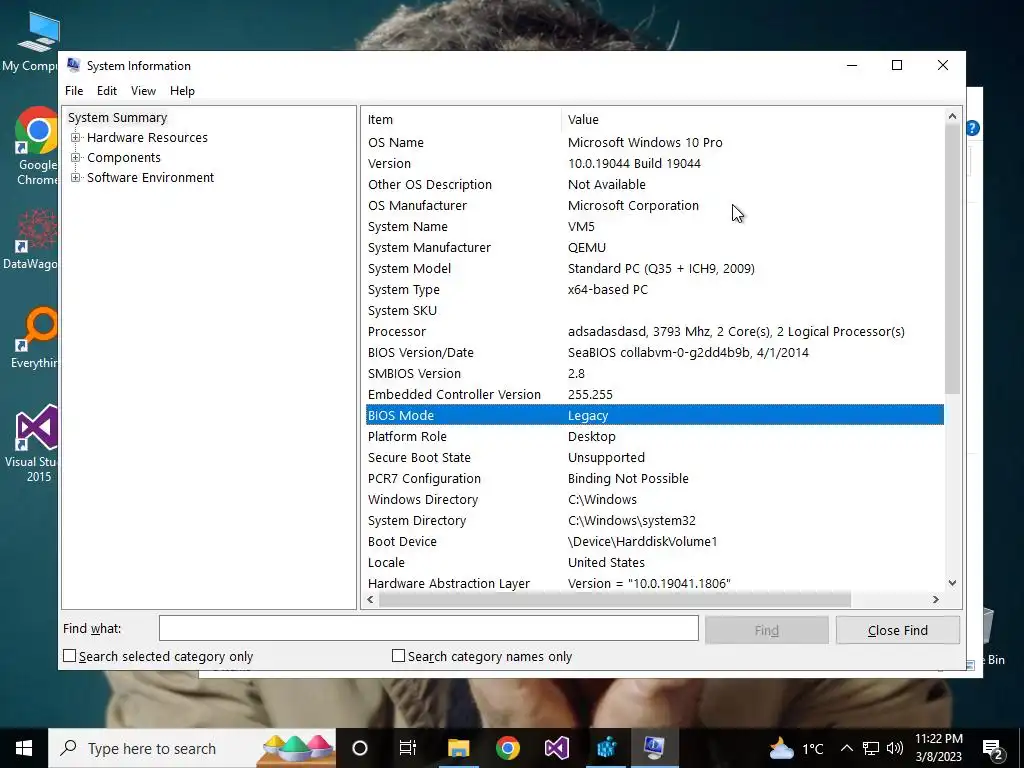The image size is (1024, 768).
Task: Open the Help menu
Action: [182, 91]
